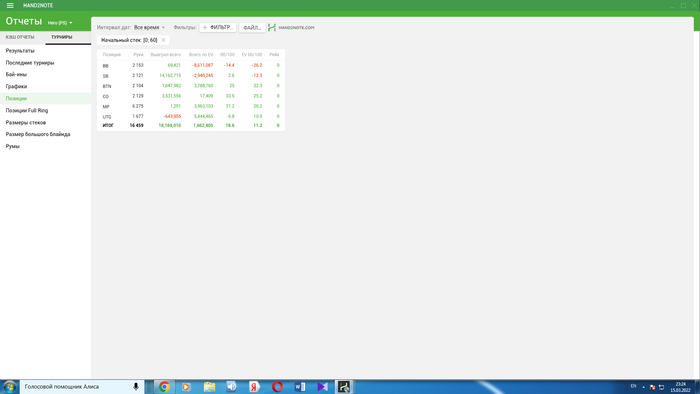
Task: Open the network tray icon
Action: pos(662,387)
